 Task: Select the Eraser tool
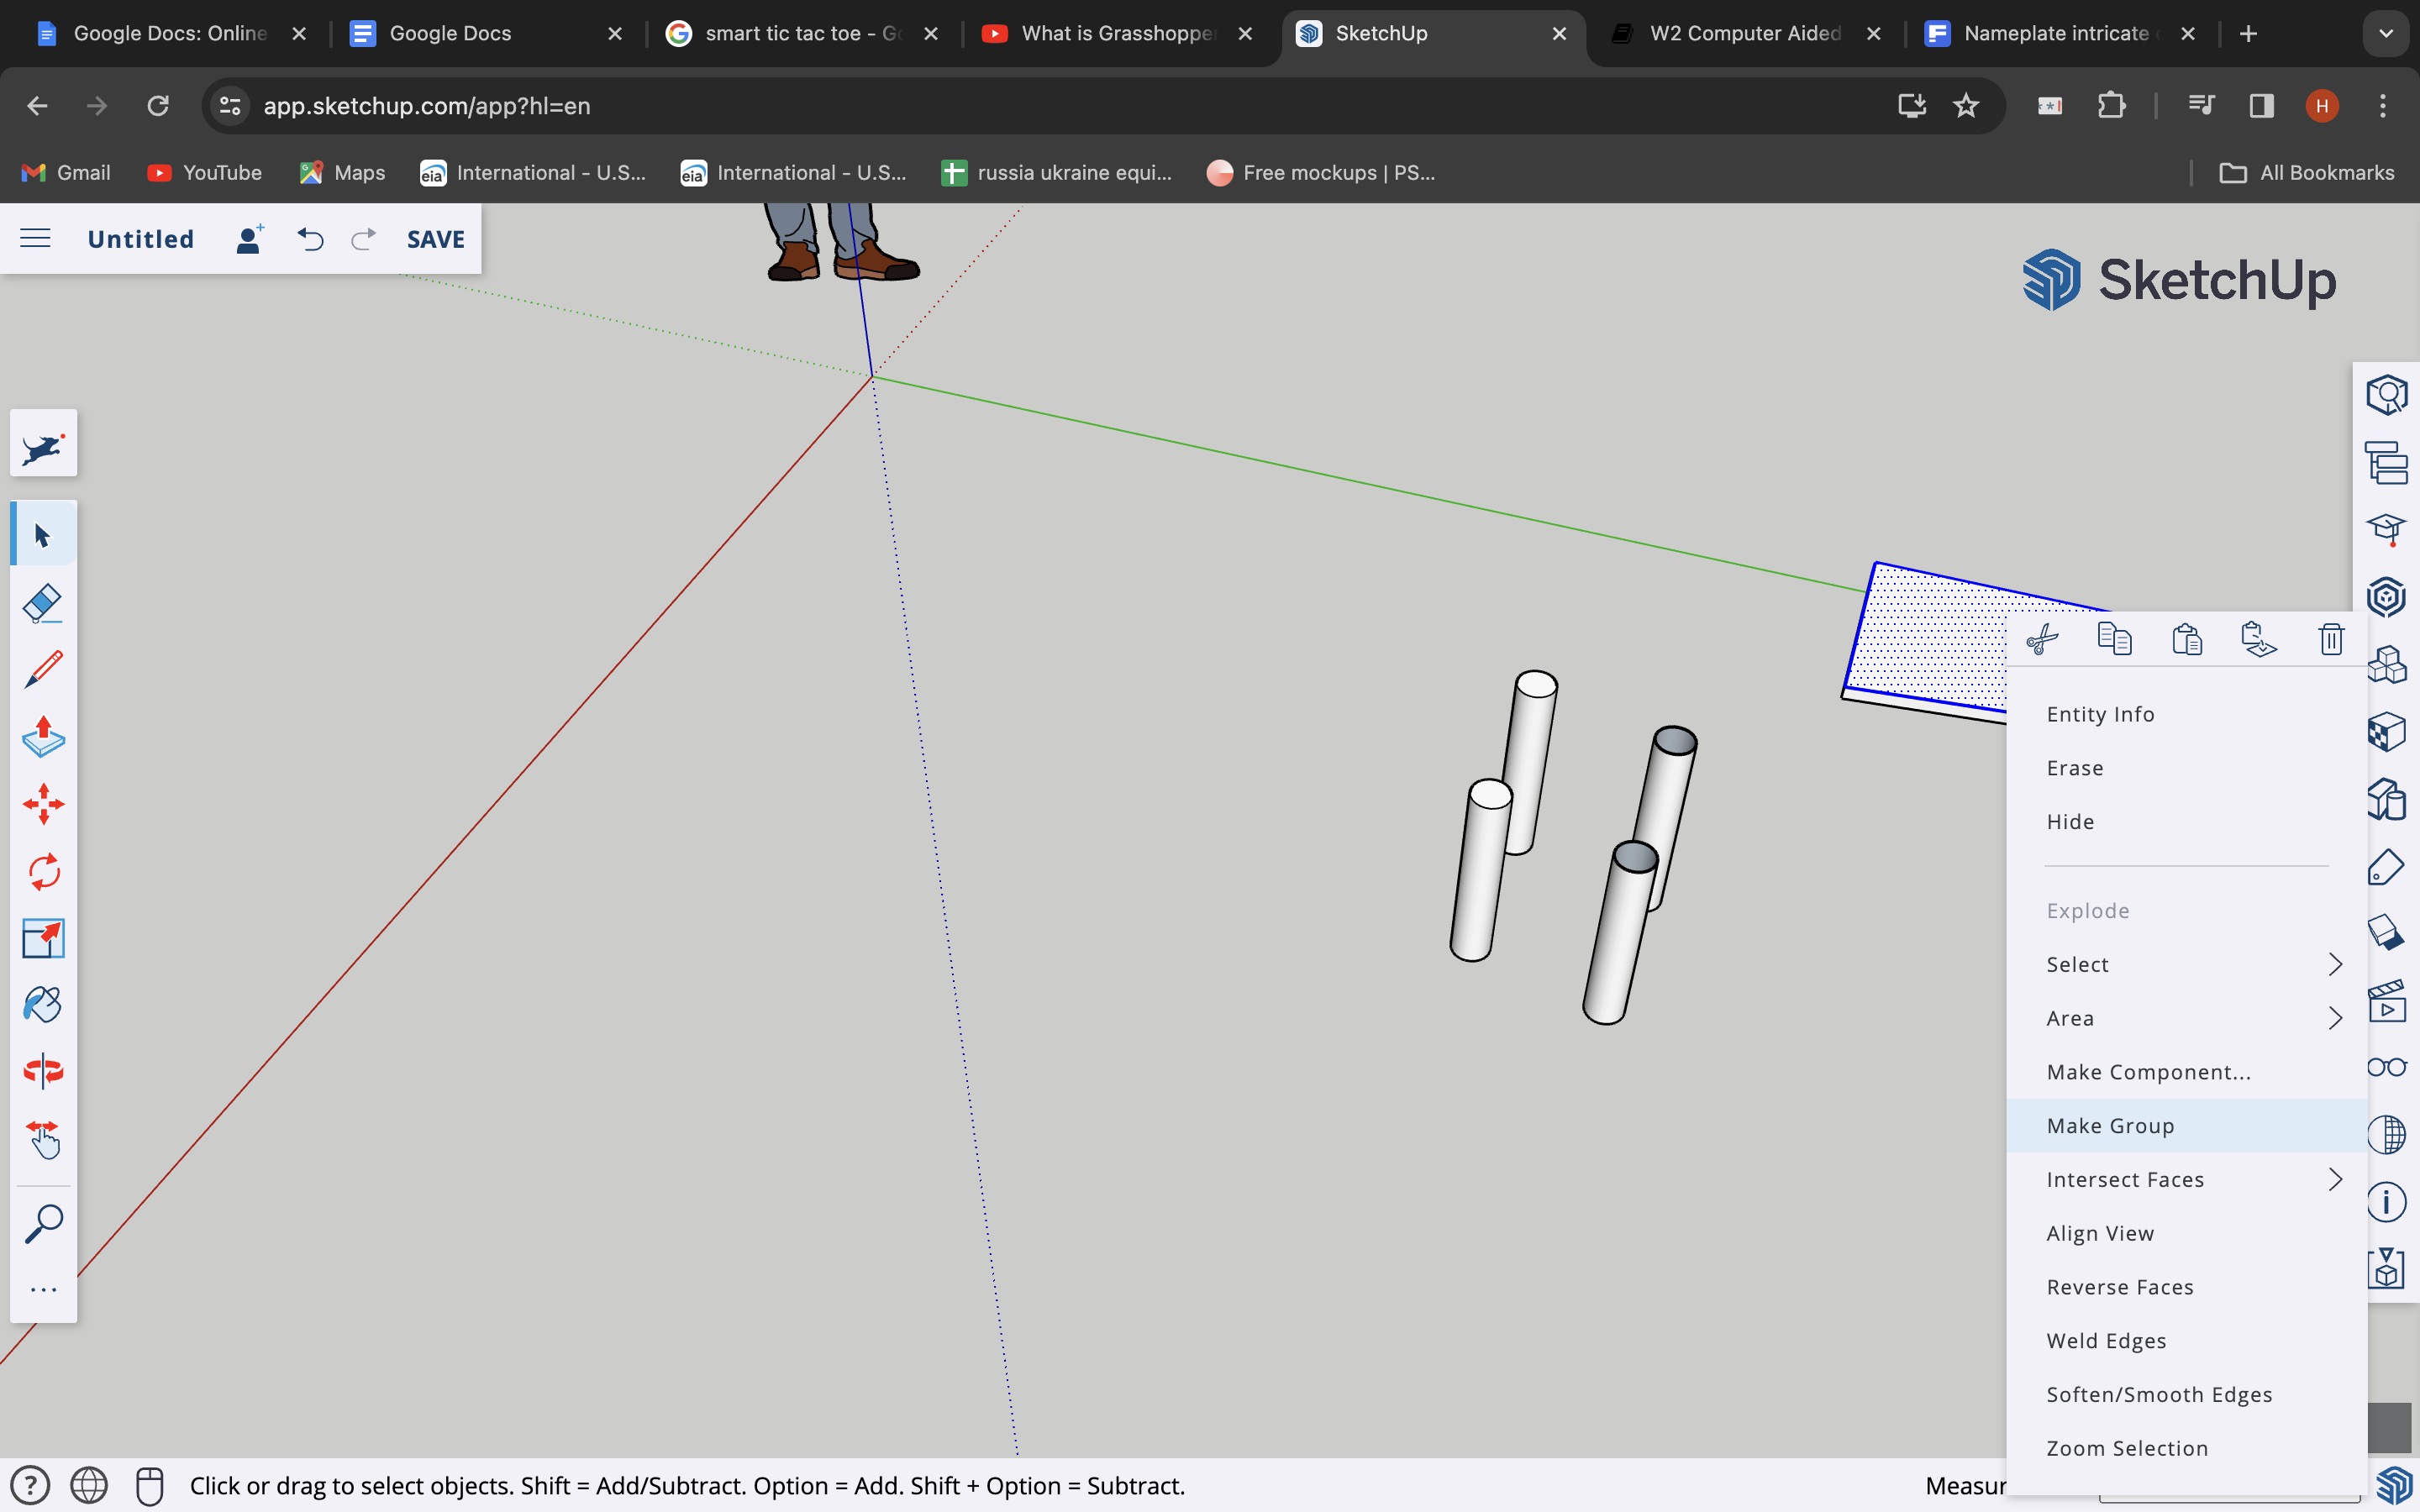[x=43, y=603]
